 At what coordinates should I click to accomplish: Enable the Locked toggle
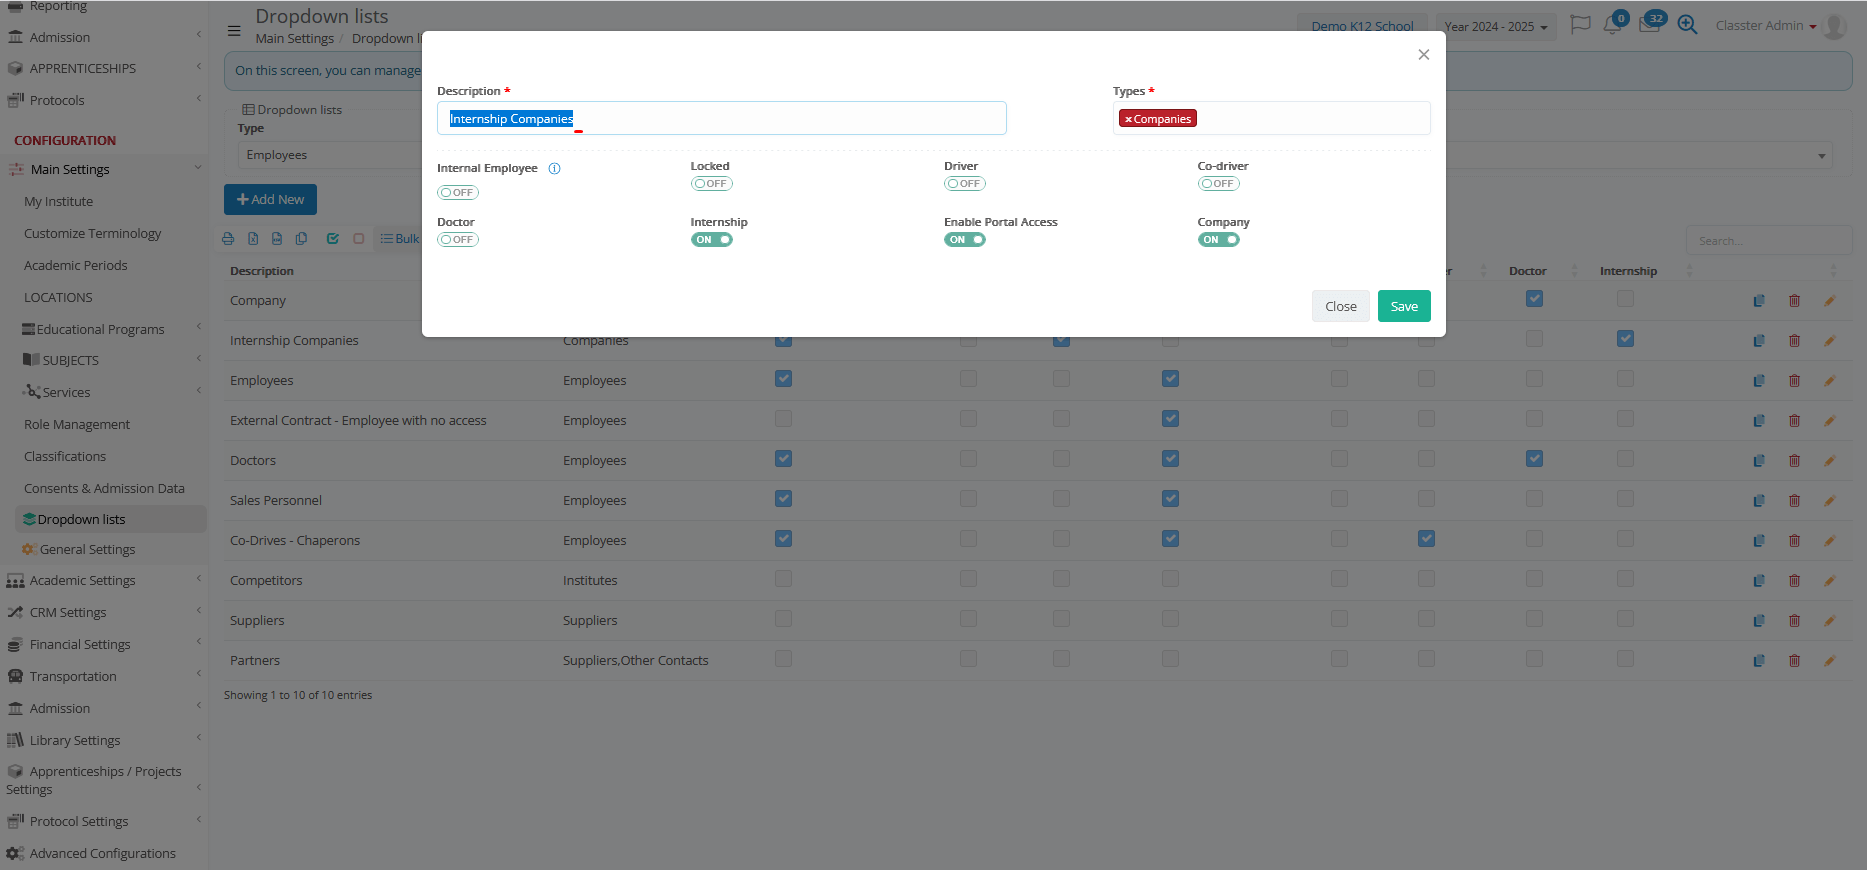coord(711,184)
